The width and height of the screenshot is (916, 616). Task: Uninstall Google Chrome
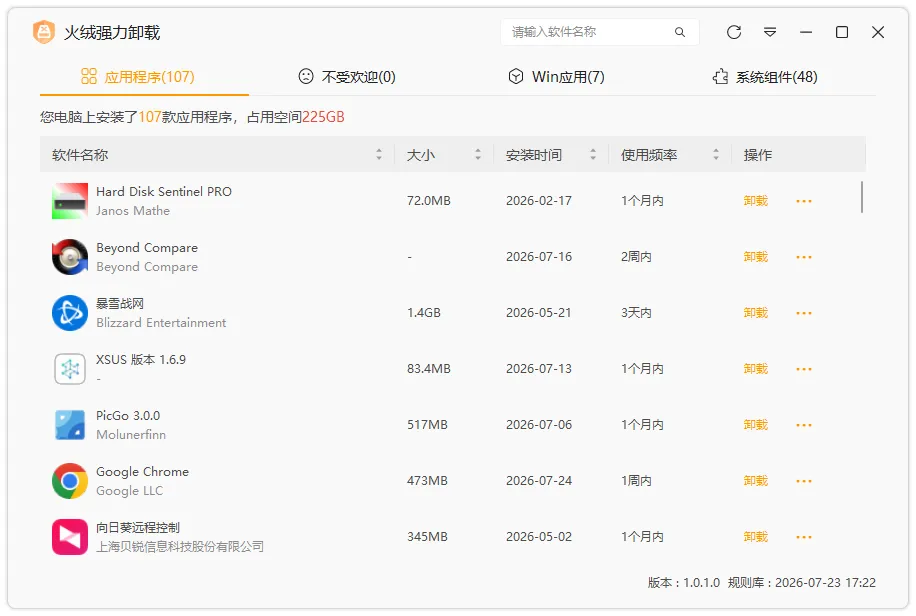[x=755, y=481]
